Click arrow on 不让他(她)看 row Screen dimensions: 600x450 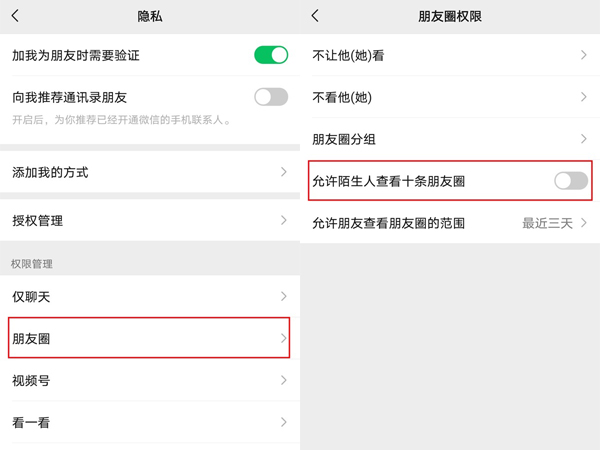(584, 55)
